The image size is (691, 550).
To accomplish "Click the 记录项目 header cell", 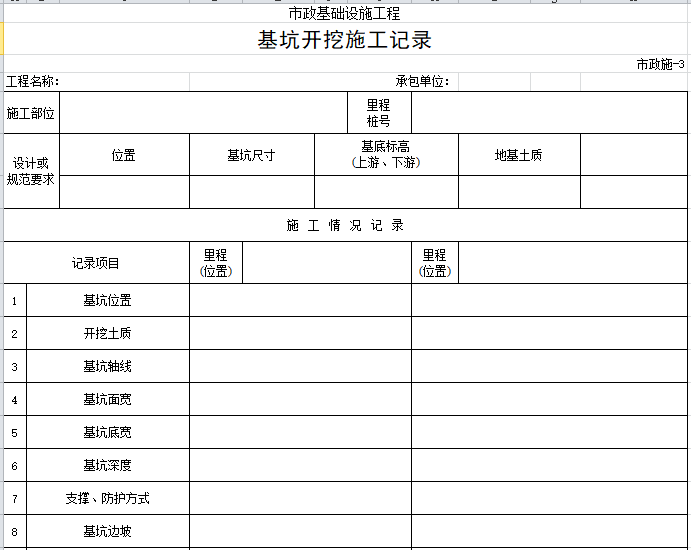I will (x=96, y=263).
